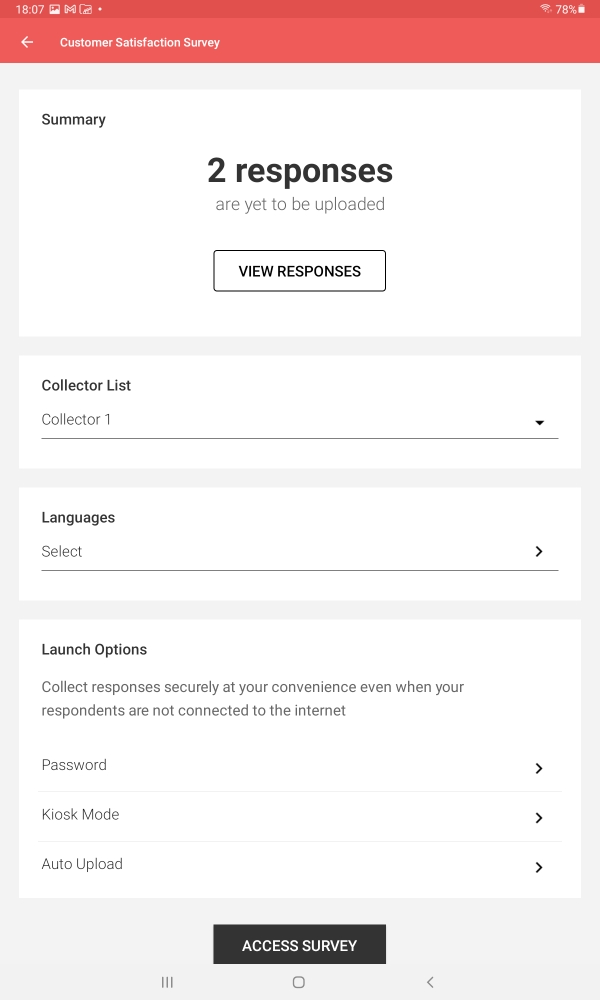The height and width of the screenshot is (1000, 600).
Task: Tap the Collector 1 selection field
Action: (x=280, y=420)
